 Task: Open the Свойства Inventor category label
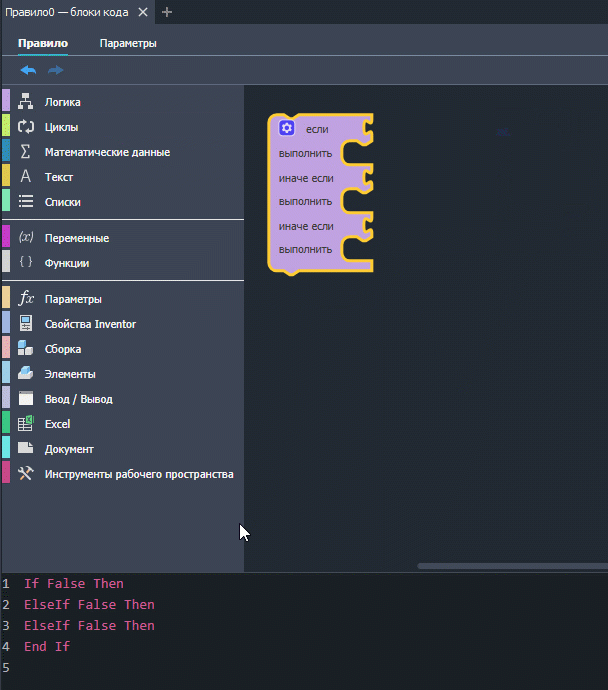90,324
